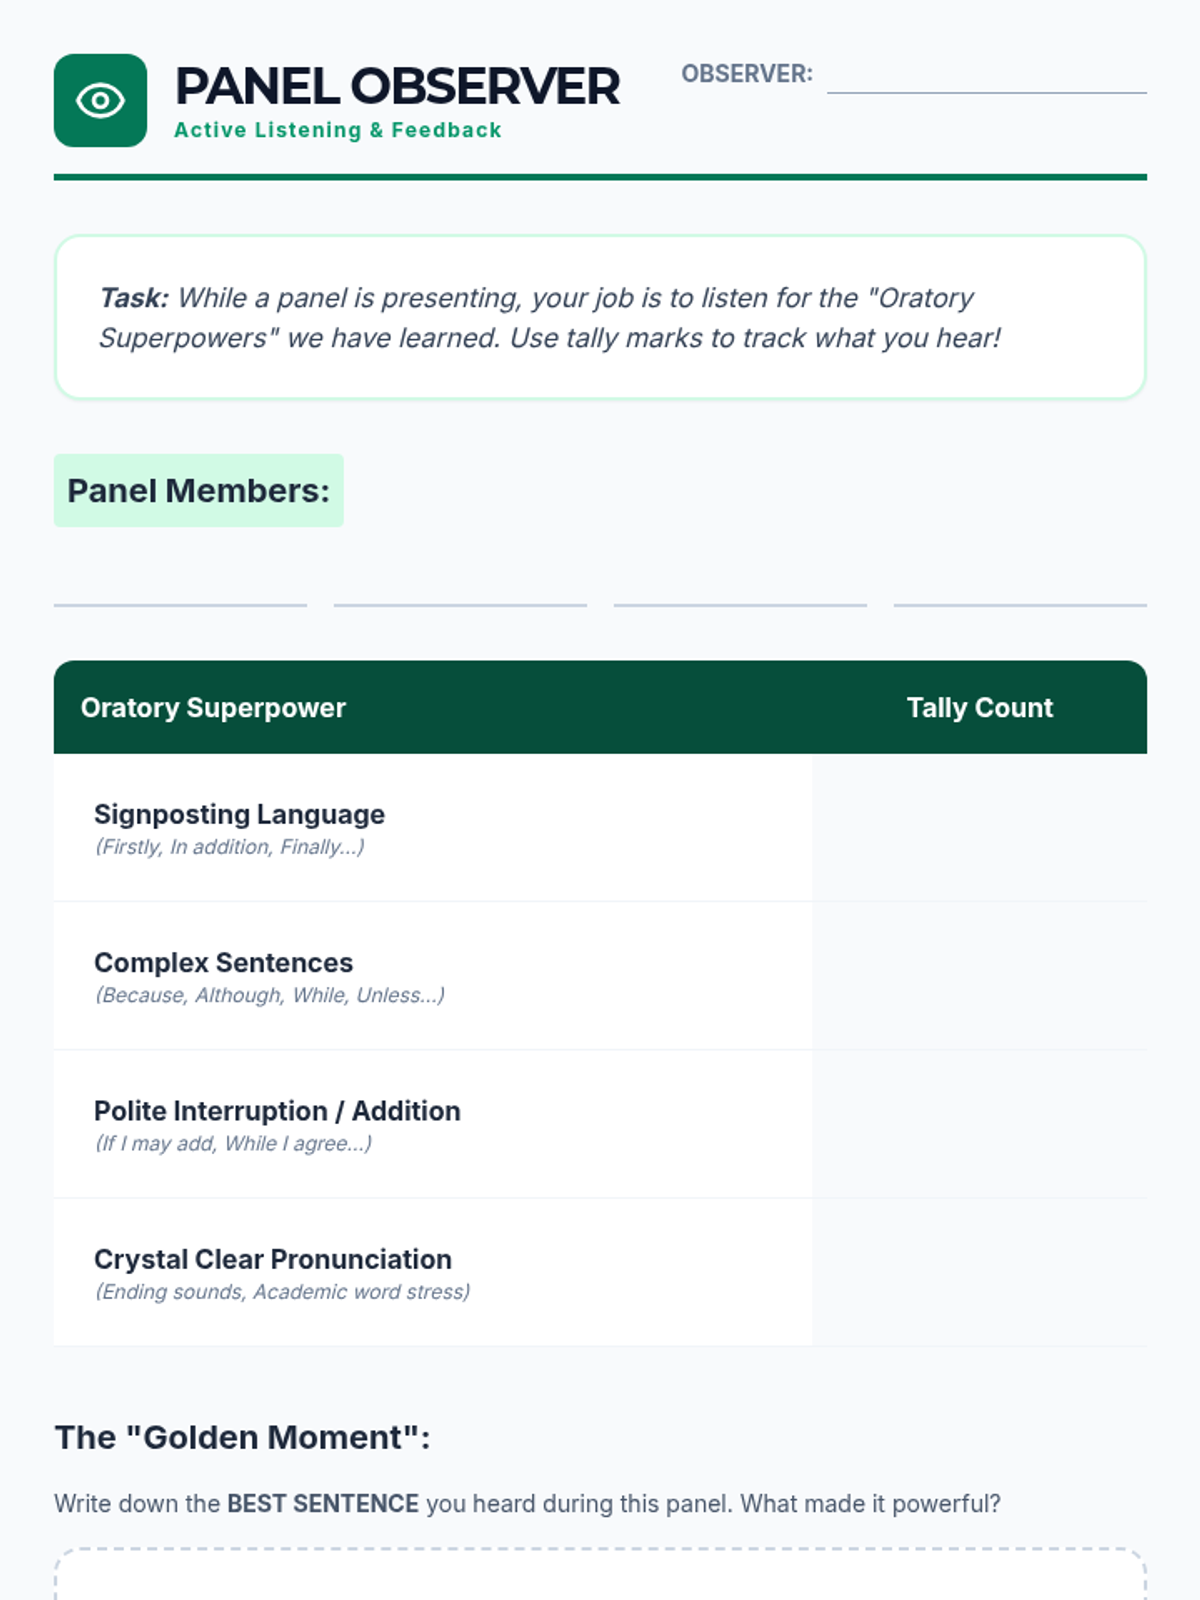The height and width of the screenshot is (1600, 1200).
Task: Click the Complex Sentences tally cell
Action: tap(979, 976)
